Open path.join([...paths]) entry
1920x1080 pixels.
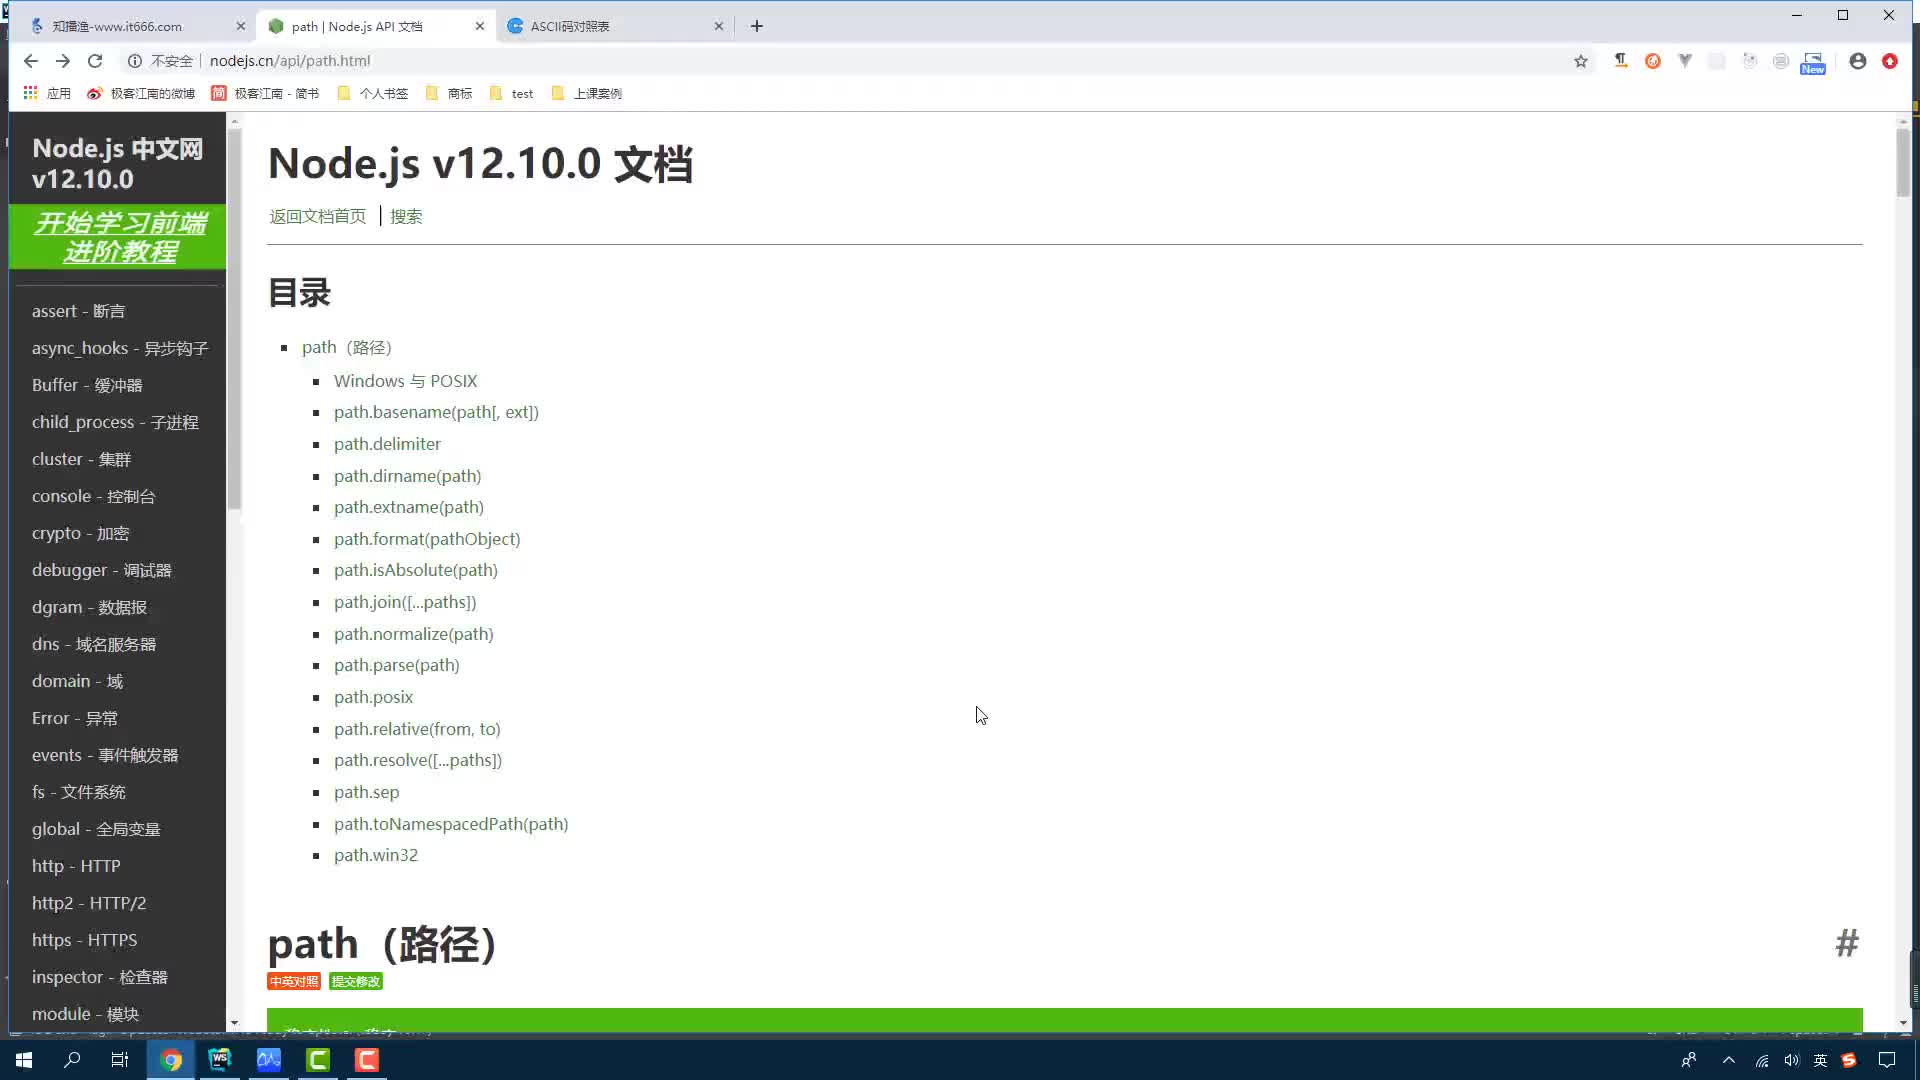(x=405, y=602)
